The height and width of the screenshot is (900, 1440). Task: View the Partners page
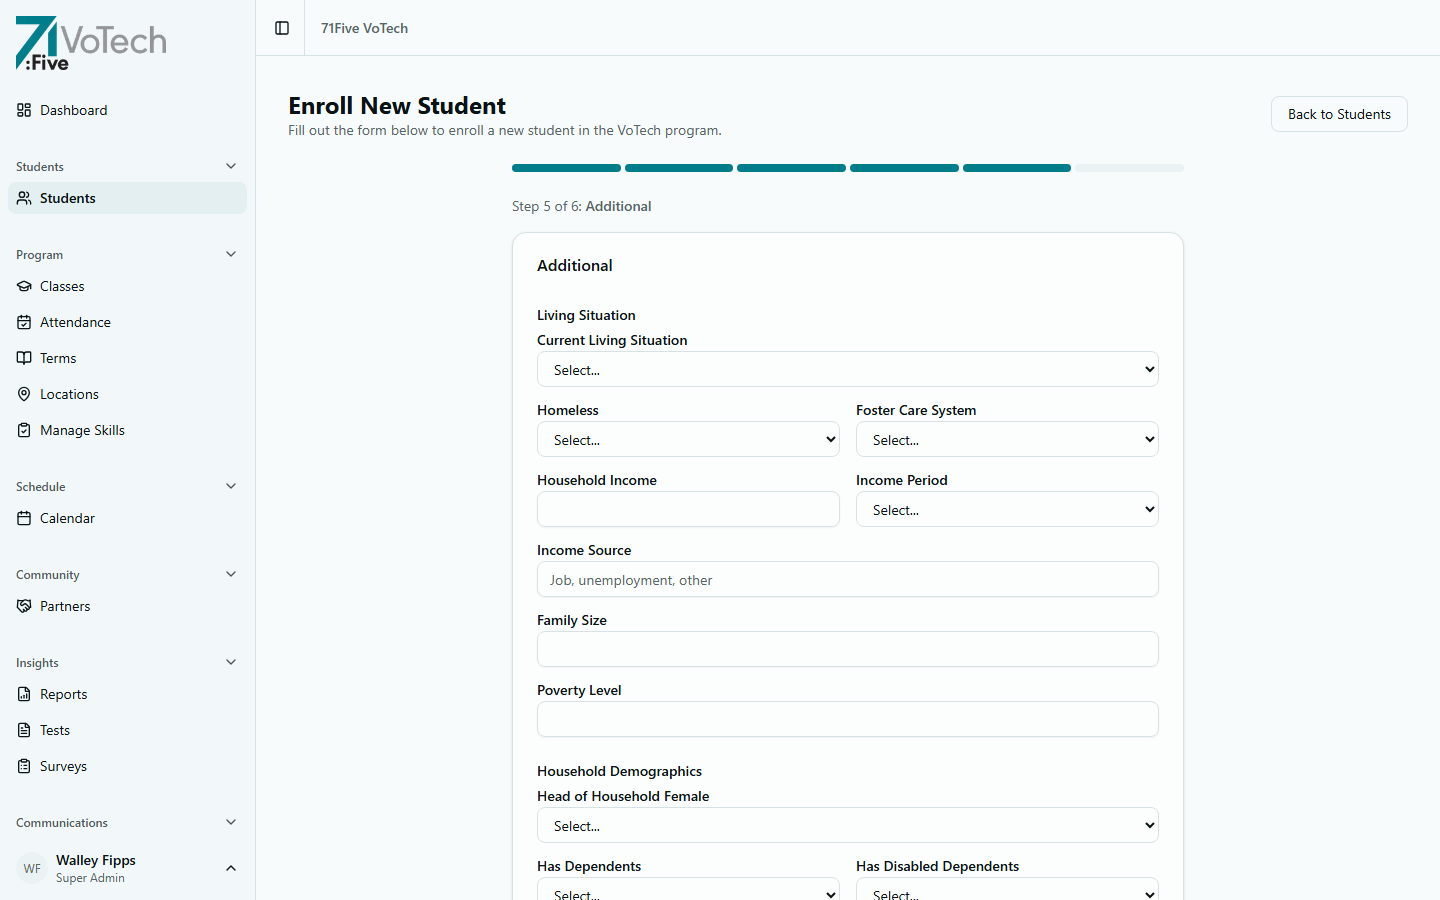pos(64,606)
